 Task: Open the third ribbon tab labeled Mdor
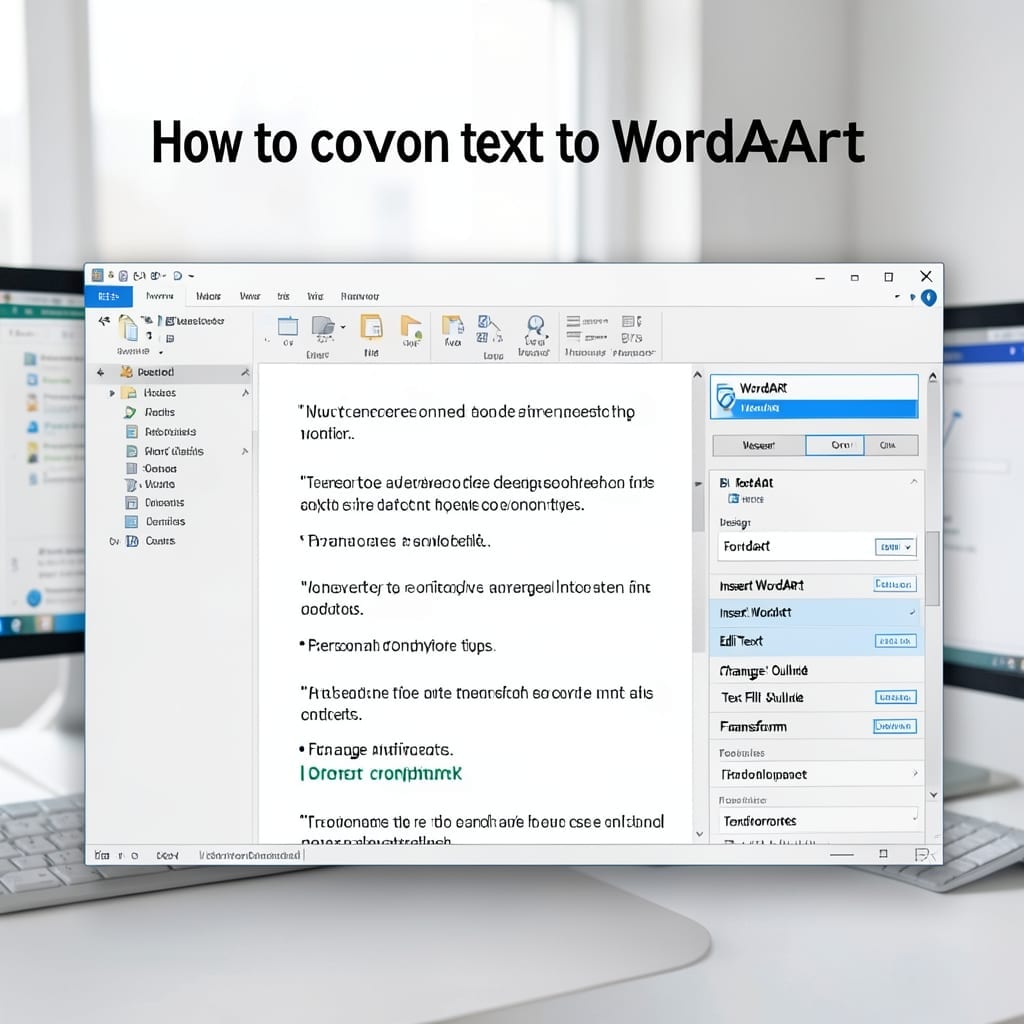click(208, 296)
